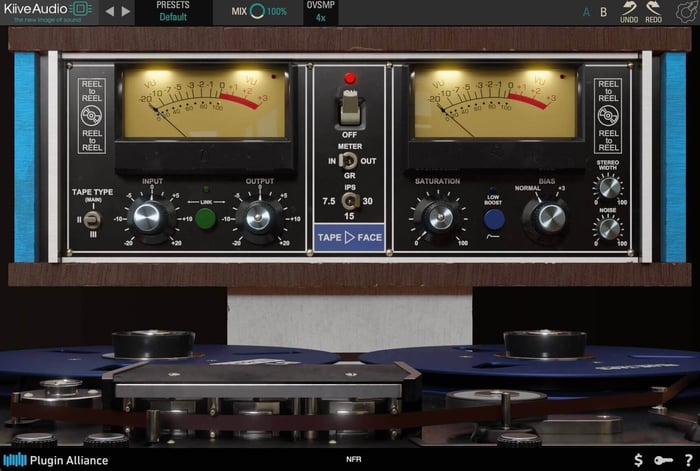
Task: Click the STEREO WIDTH knob
Action: (x=609, y=188)
